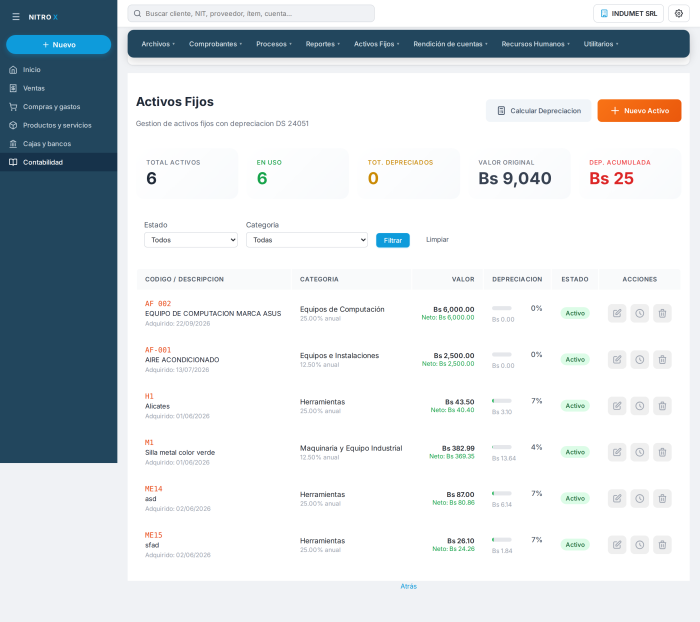The image size is (700, 622).
Task: Open the Categoria dropdown filter
Action: [307, 240]
